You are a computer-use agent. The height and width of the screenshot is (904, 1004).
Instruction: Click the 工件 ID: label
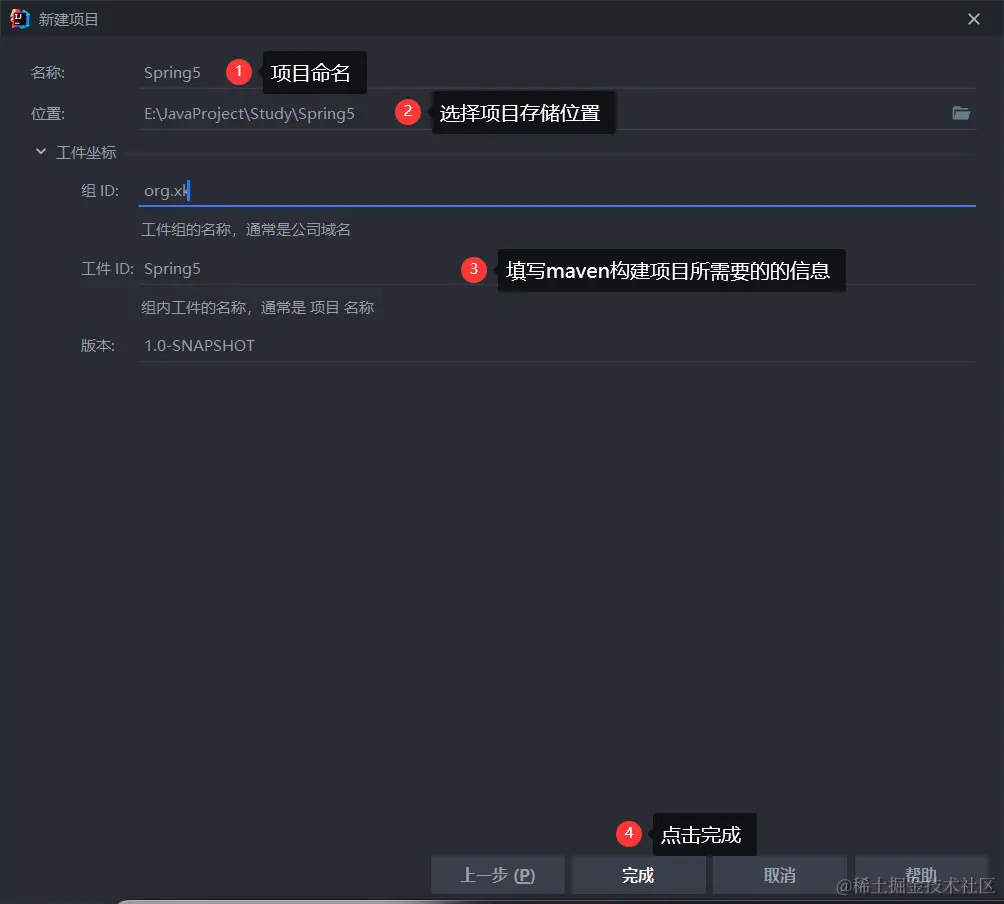(108, 269)
